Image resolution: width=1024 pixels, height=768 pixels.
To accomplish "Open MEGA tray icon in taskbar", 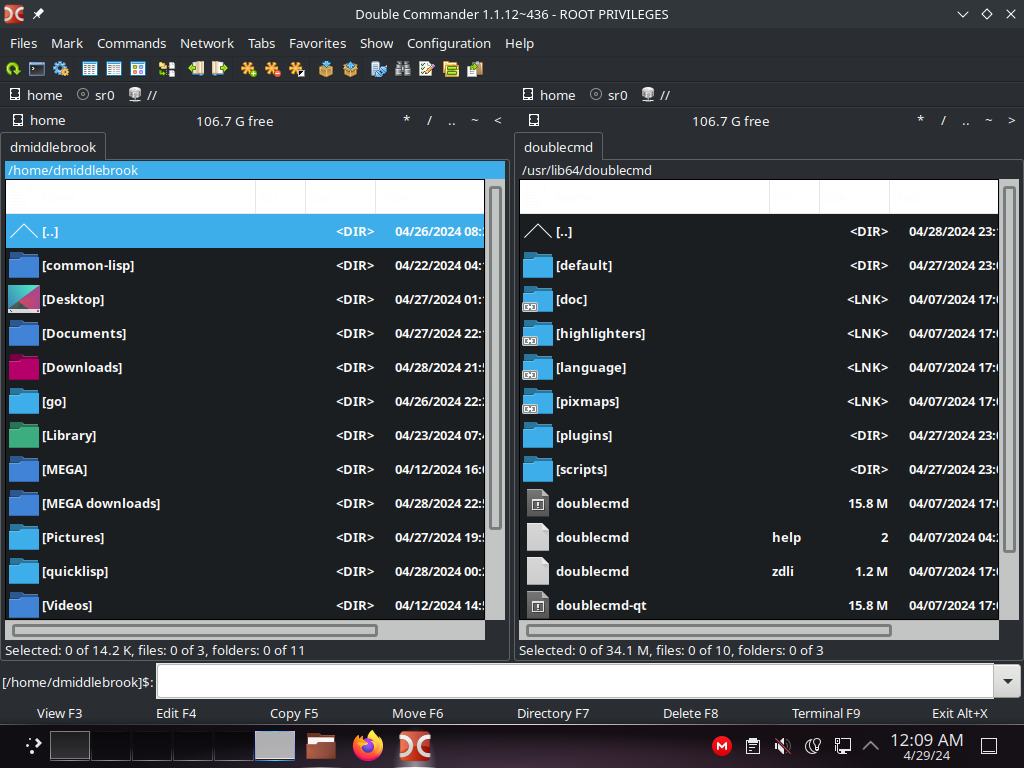I will (x=722, y=746).
